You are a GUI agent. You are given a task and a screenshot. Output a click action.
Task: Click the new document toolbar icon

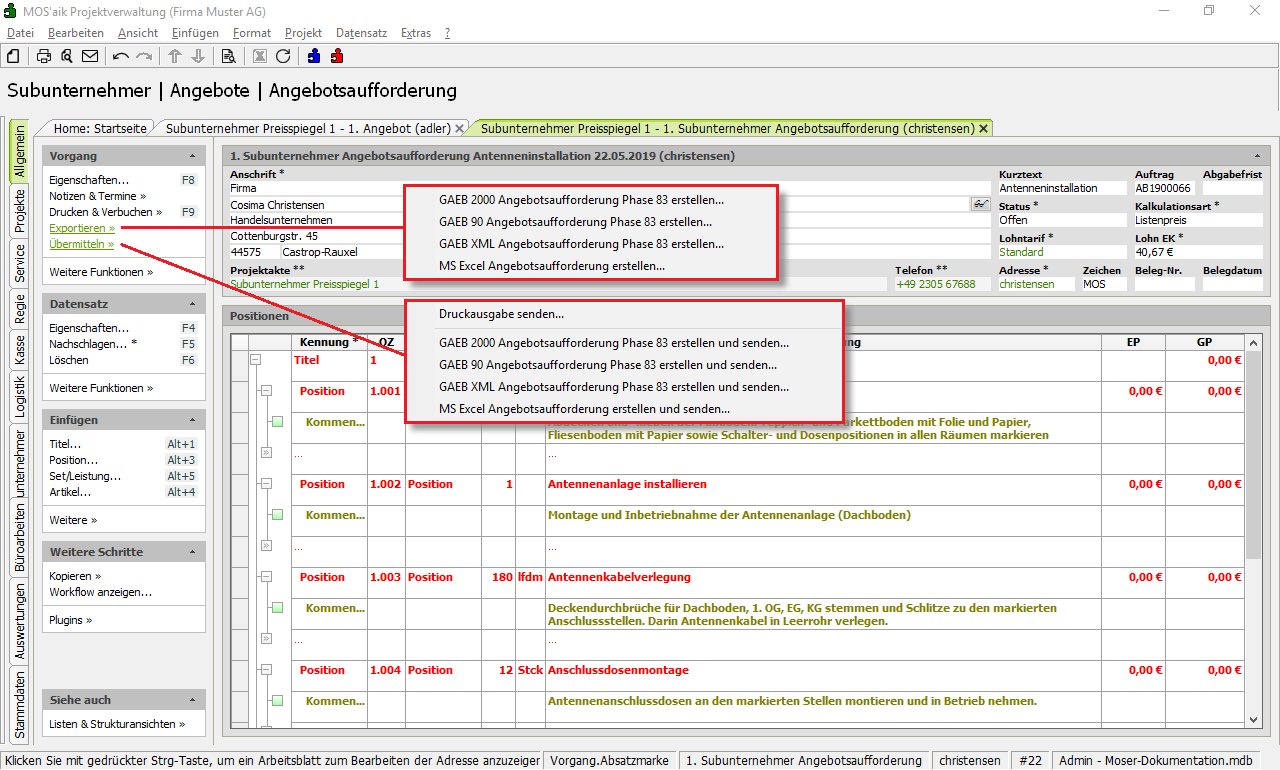tap(14, 56)
